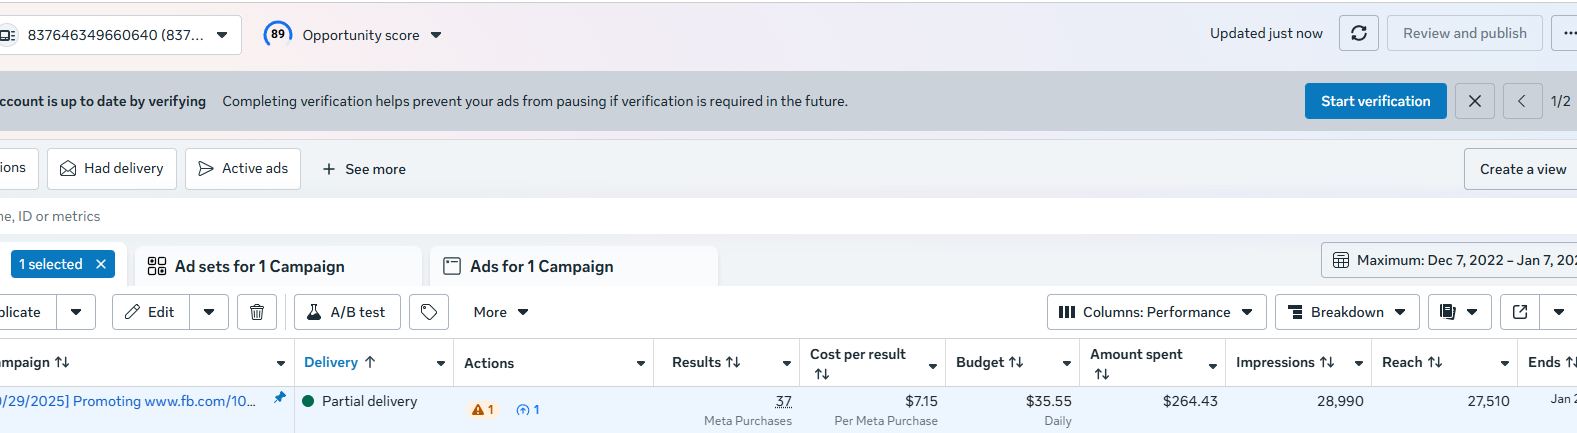Open the Columns: Performance dropdown
Viewport: 1577px width, 433px height.
point(1156,312)
